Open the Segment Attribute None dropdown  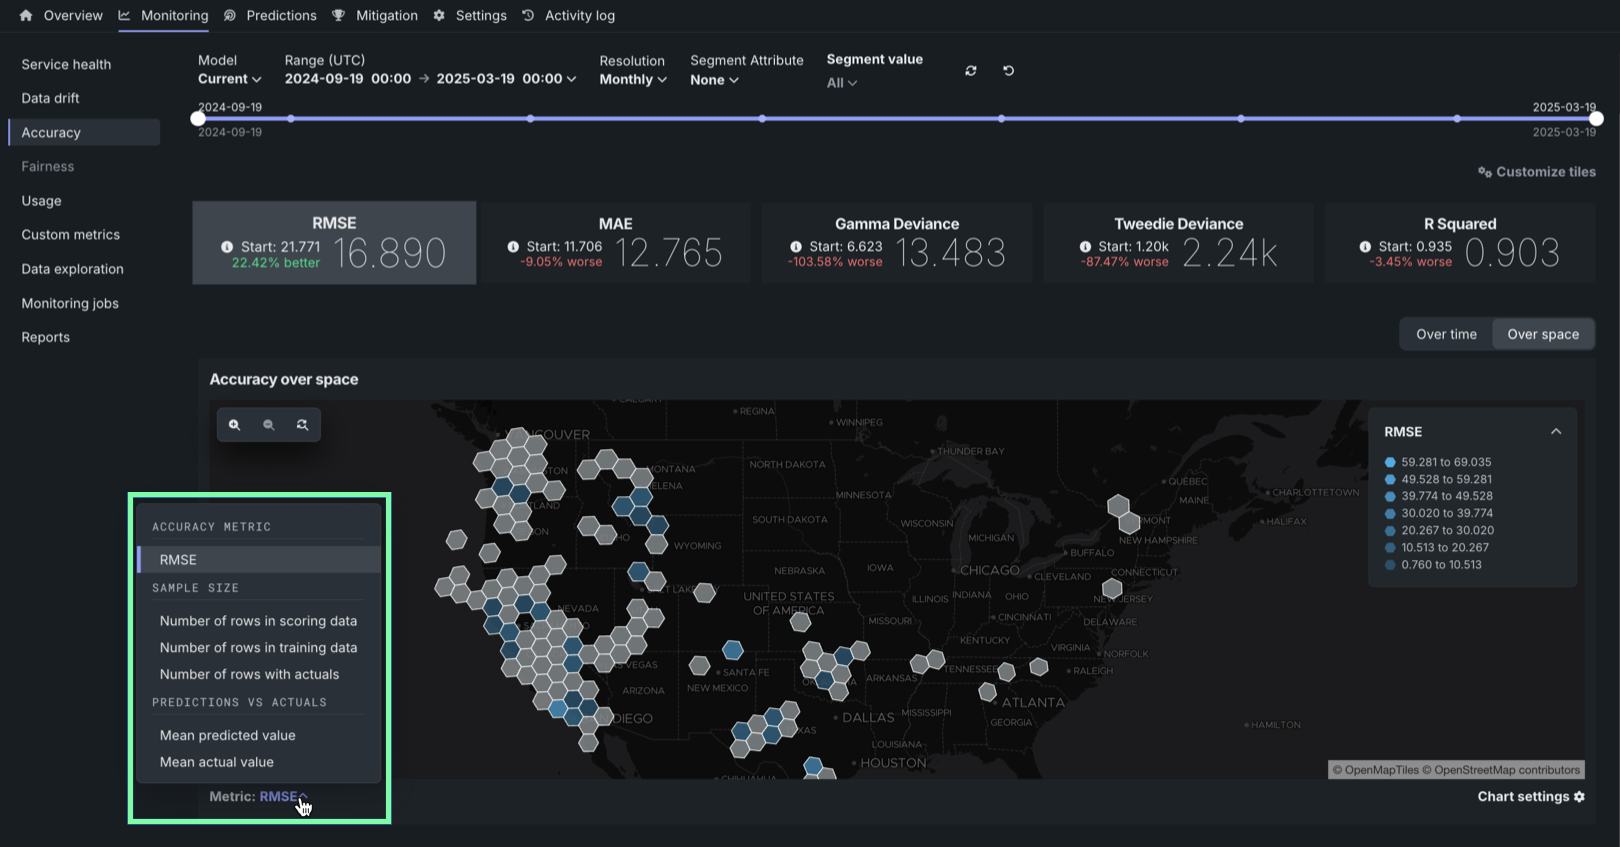tap(714, 80)
